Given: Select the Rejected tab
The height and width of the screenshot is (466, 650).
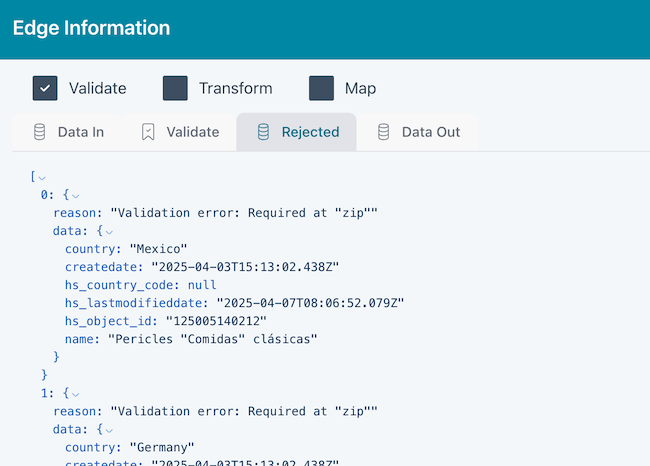Looking at the screenshot, I should tap(310, 132).
